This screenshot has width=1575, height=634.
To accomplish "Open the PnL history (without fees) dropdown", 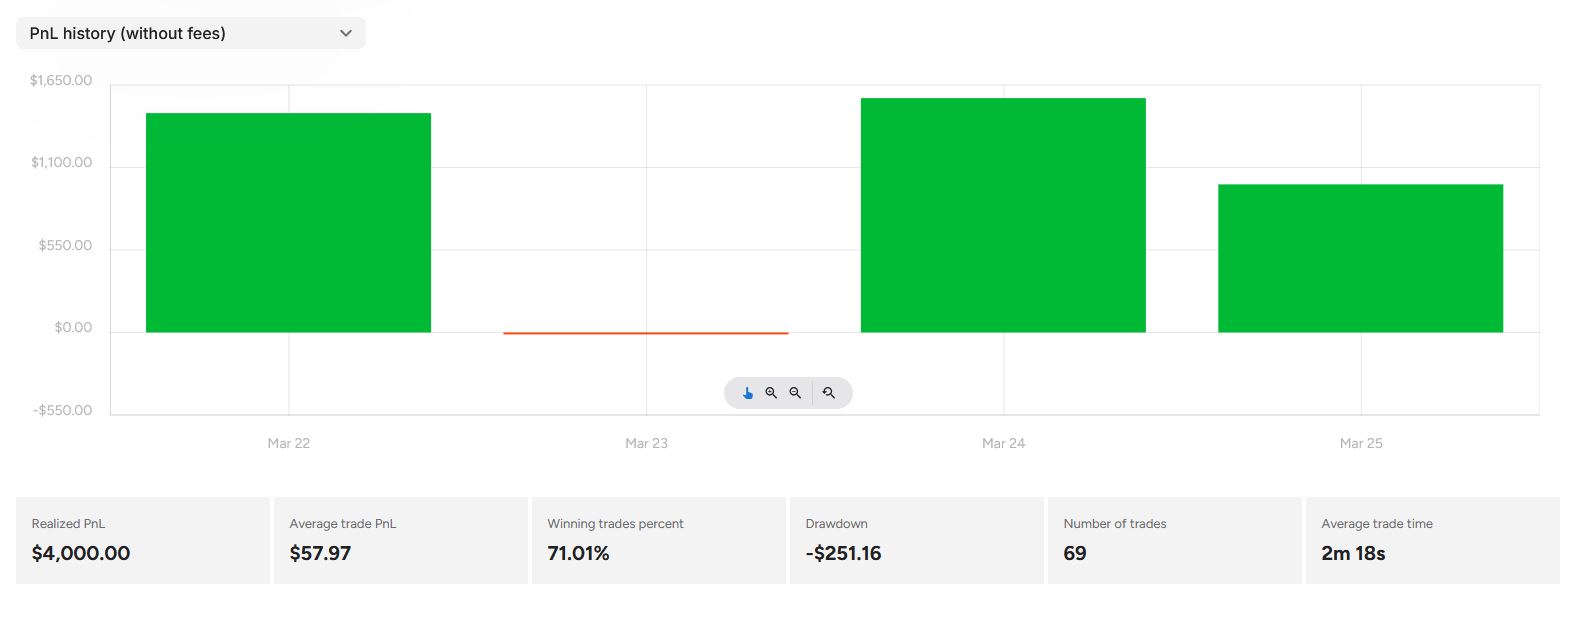I will 191,33.
